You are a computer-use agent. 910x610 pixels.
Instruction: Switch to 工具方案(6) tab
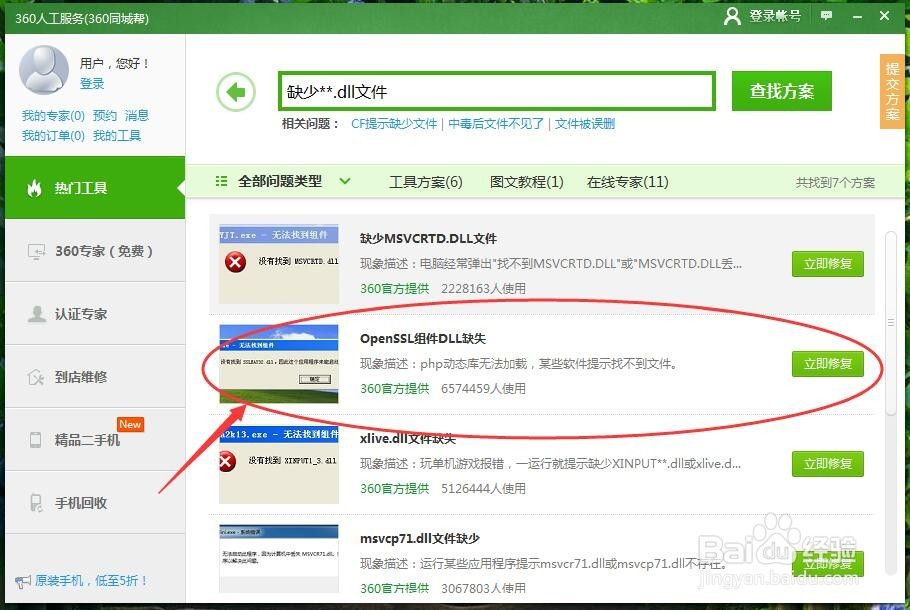click(x=425, y=182)
